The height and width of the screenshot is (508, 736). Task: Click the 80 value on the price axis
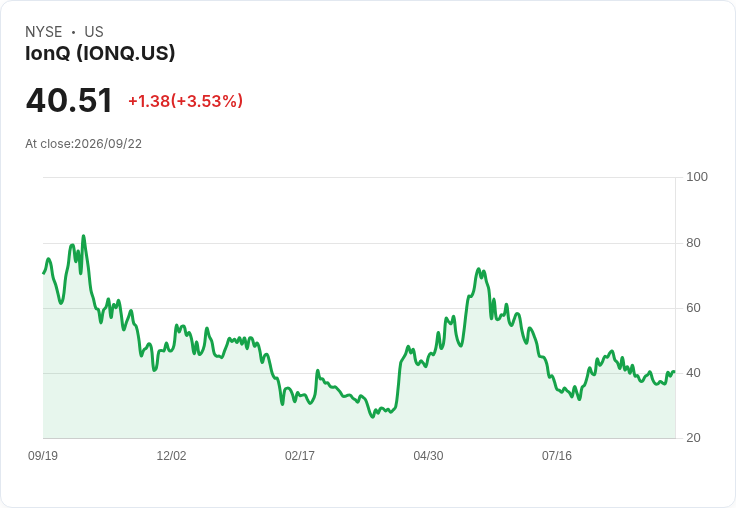point(693,243)
